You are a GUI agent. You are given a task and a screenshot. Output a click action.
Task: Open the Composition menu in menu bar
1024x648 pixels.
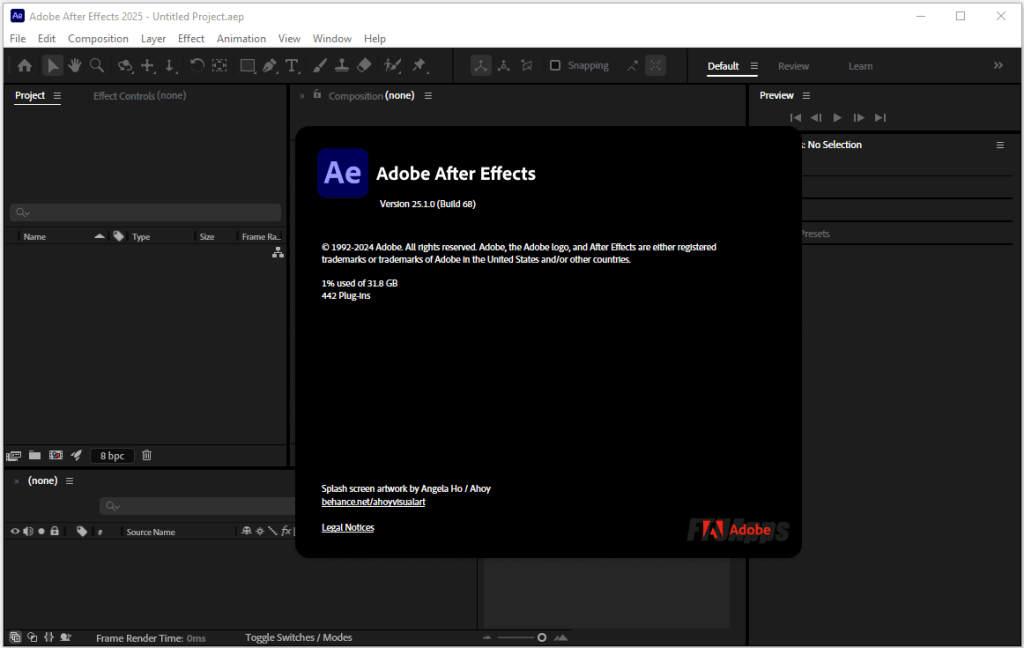coord(98,39)
